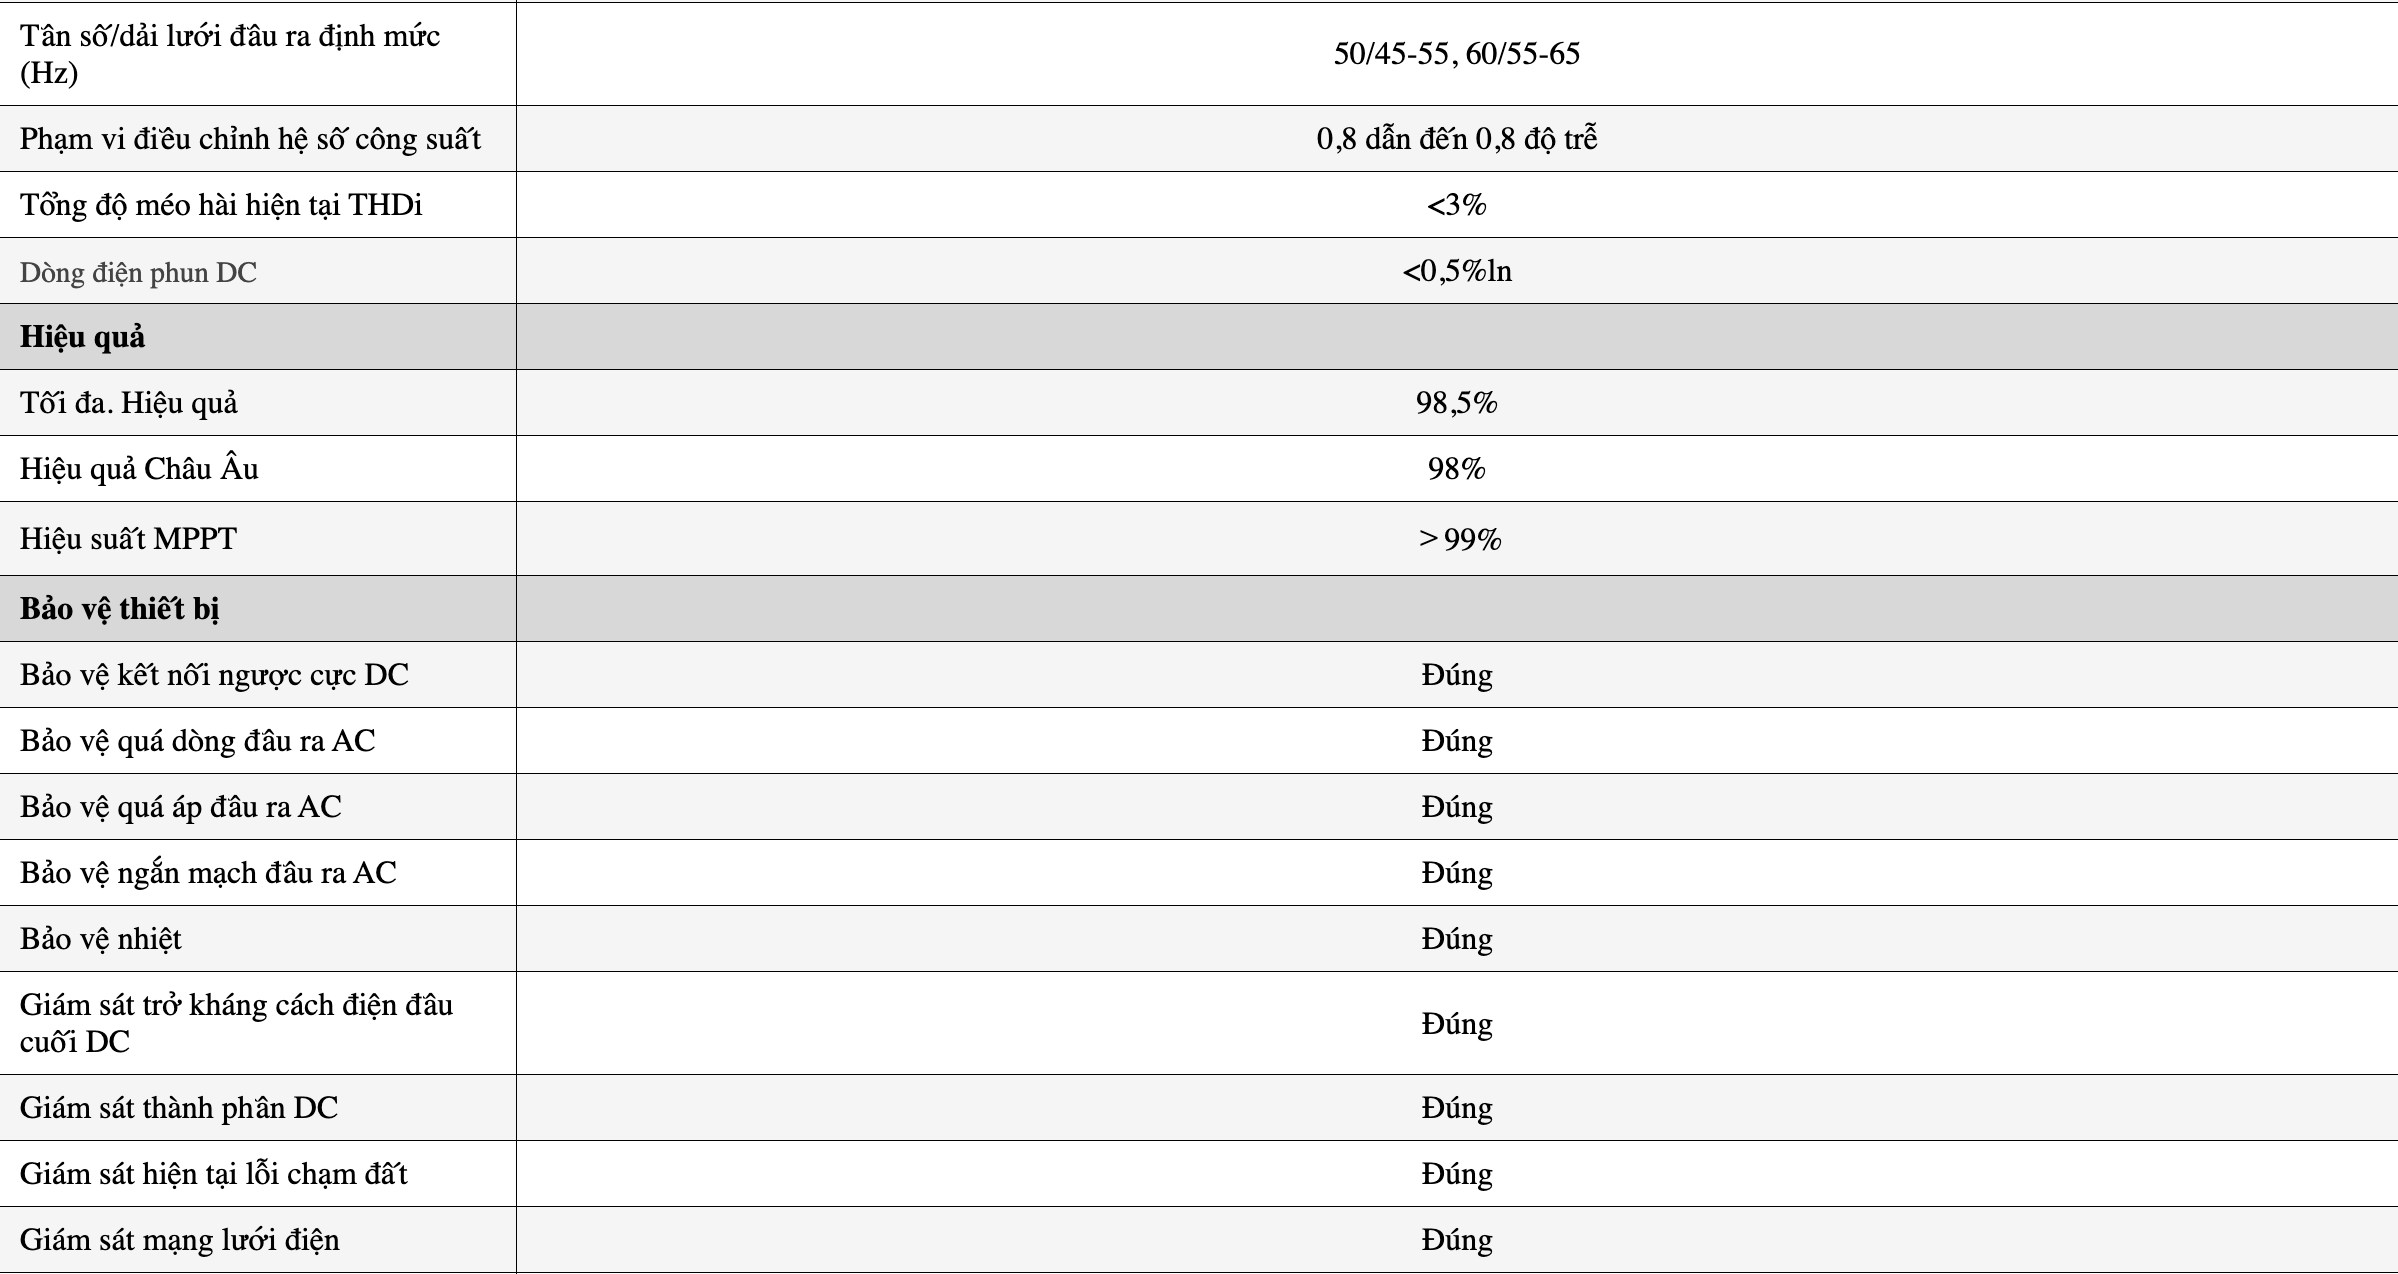The height and width of the screenshot is (1274, 2398).
Task: Click the Dòng điện phun DC label
Action: click(x=138, y=272)
